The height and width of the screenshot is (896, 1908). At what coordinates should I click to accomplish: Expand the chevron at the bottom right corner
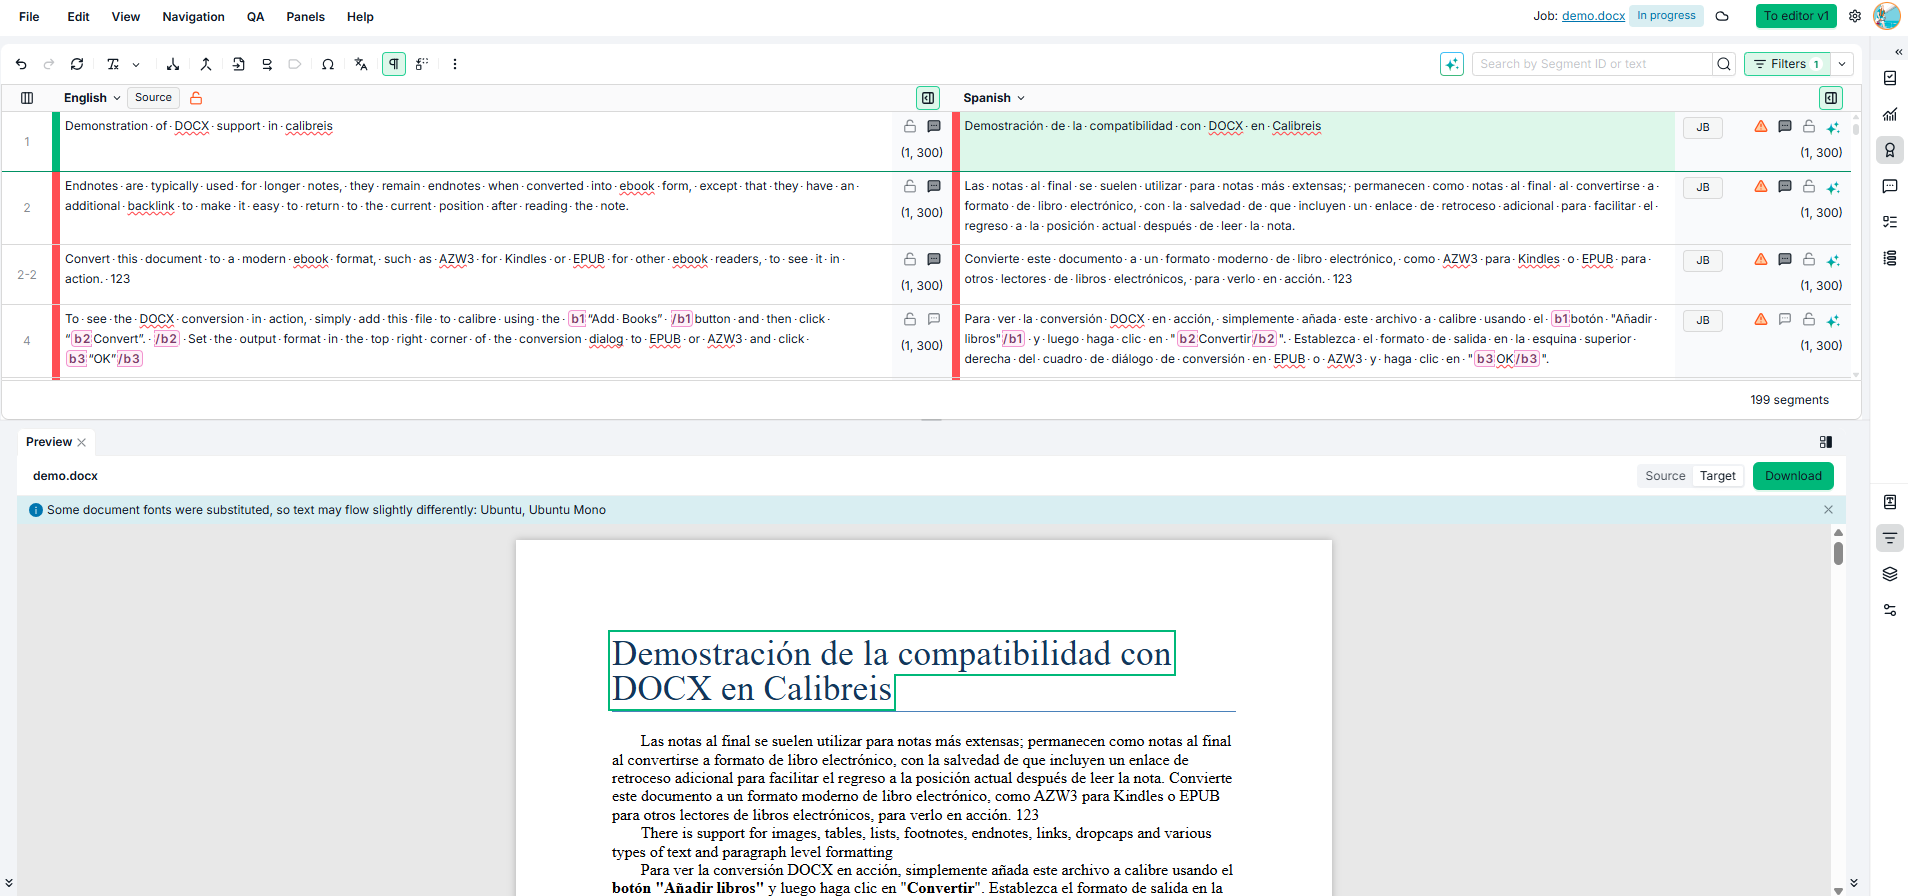tap(1854, 883)
